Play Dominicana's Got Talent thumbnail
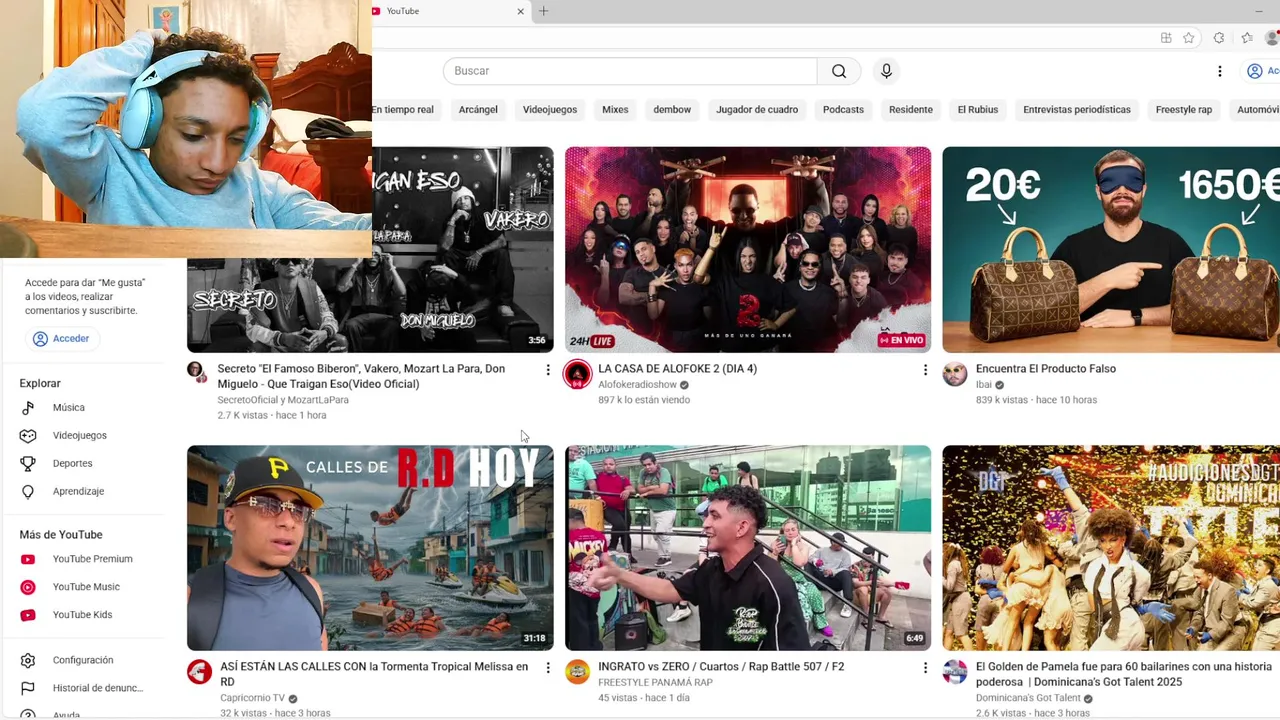 click(1111, 548)
